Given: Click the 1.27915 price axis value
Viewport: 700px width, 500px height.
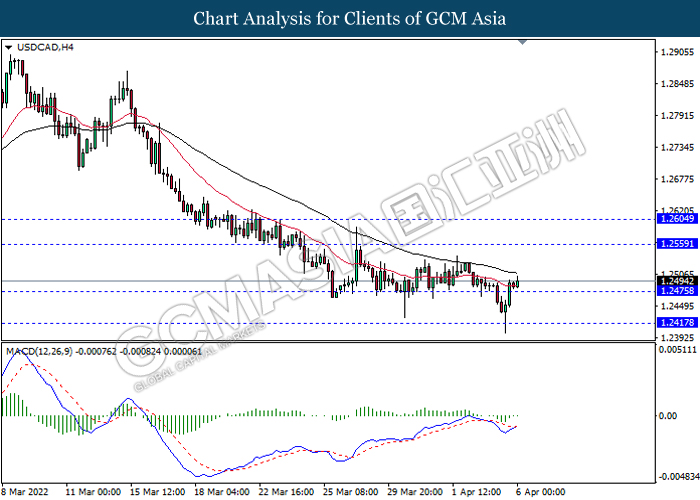Looking at the screenshot, I should (x=678, y=116).
